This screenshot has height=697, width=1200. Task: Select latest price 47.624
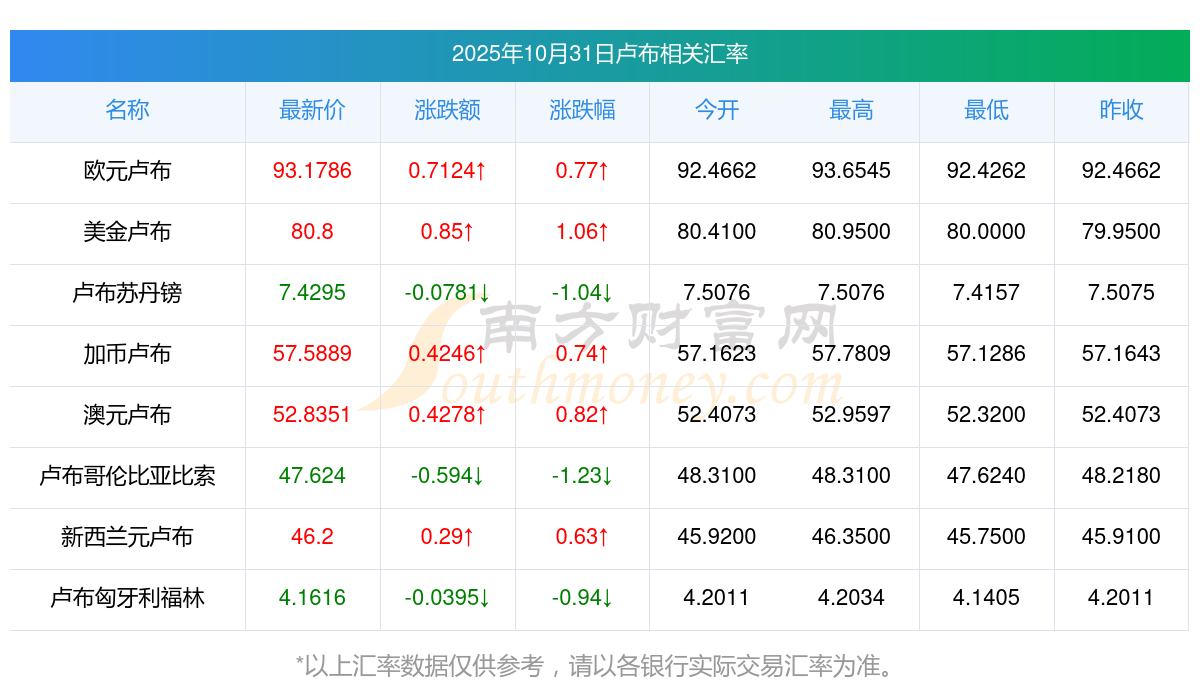pos(312,476)
